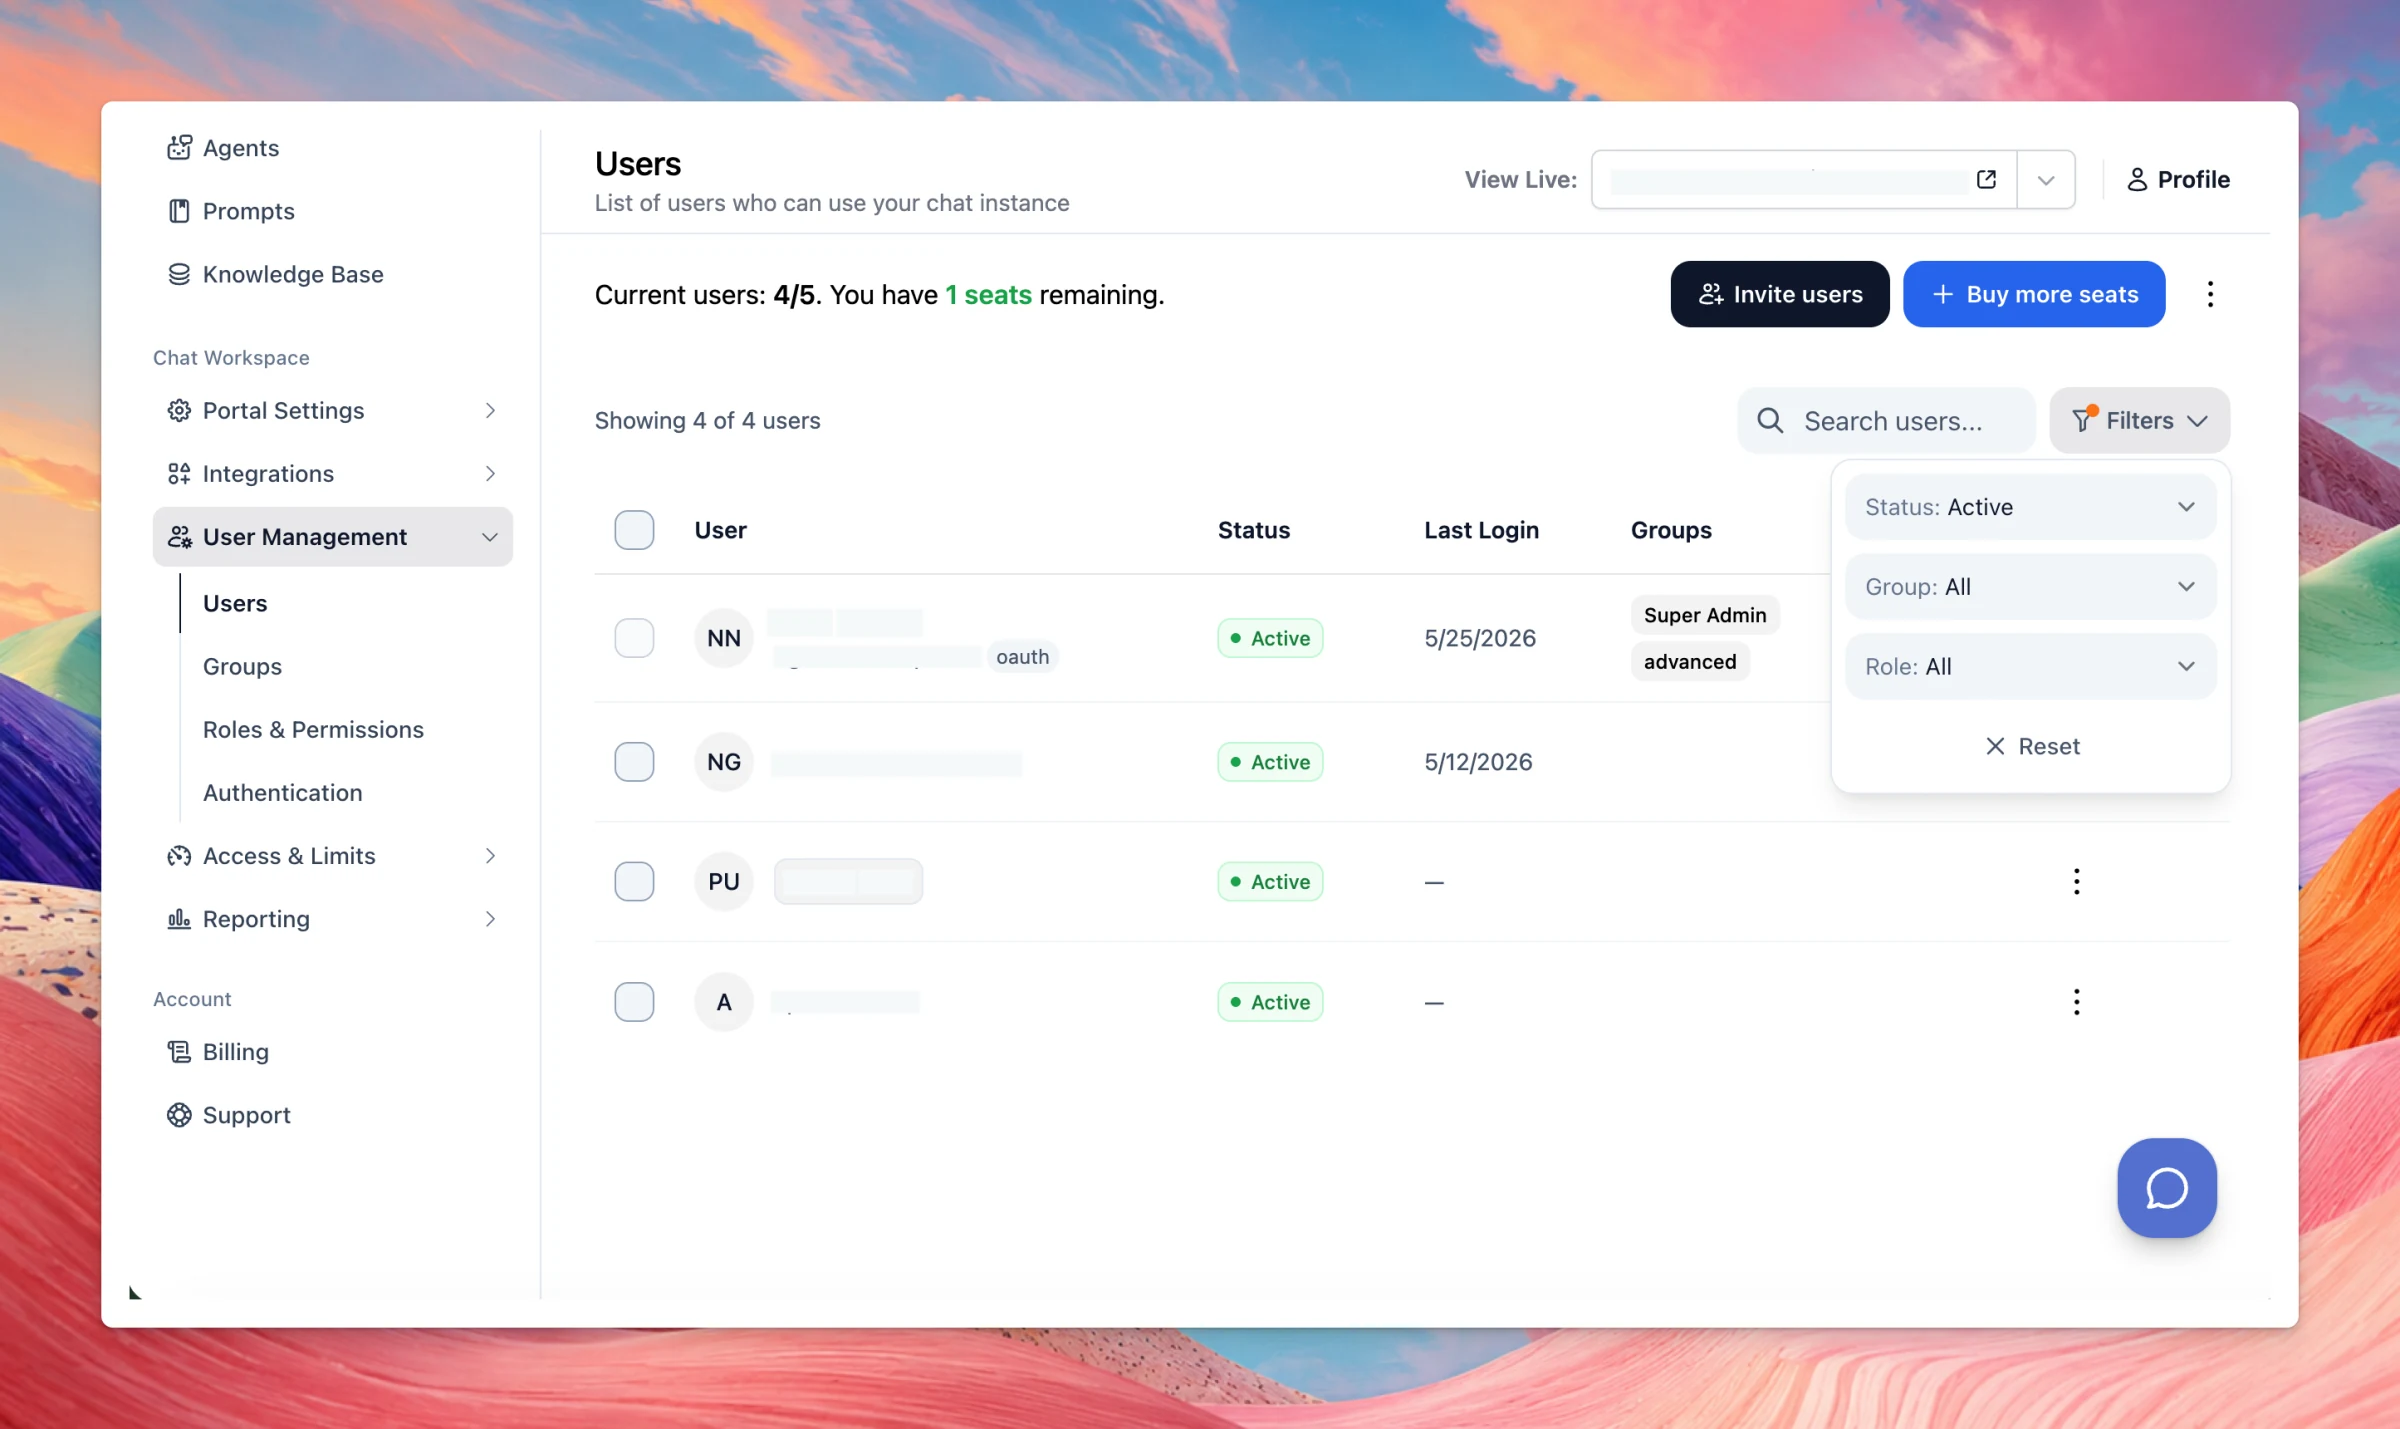Expand the Reporting chevron
The height and width of the screenshot is (1429, 2400).
[x=490, y=919]
